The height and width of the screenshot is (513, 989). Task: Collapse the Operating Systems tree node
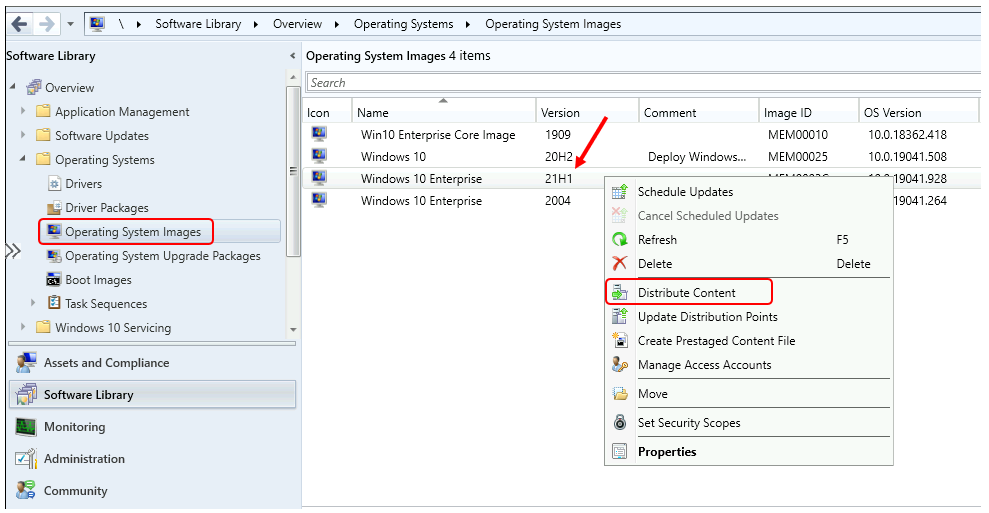pyautogui.click(x=23, y=158)
